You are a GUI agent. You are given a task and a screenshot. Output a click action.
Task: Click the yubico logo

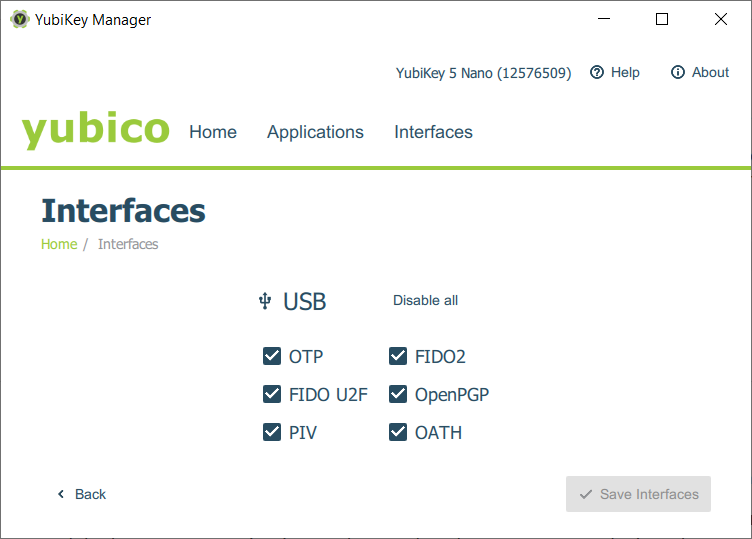click(95, 130)
